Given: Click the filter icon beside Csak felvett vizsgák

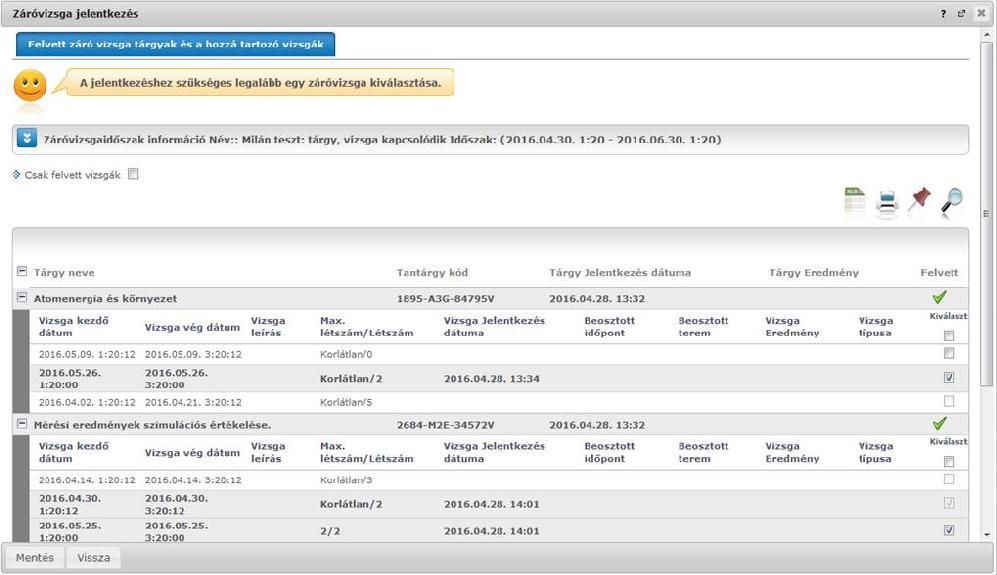Looking at the screenshot, I should 17,174.
